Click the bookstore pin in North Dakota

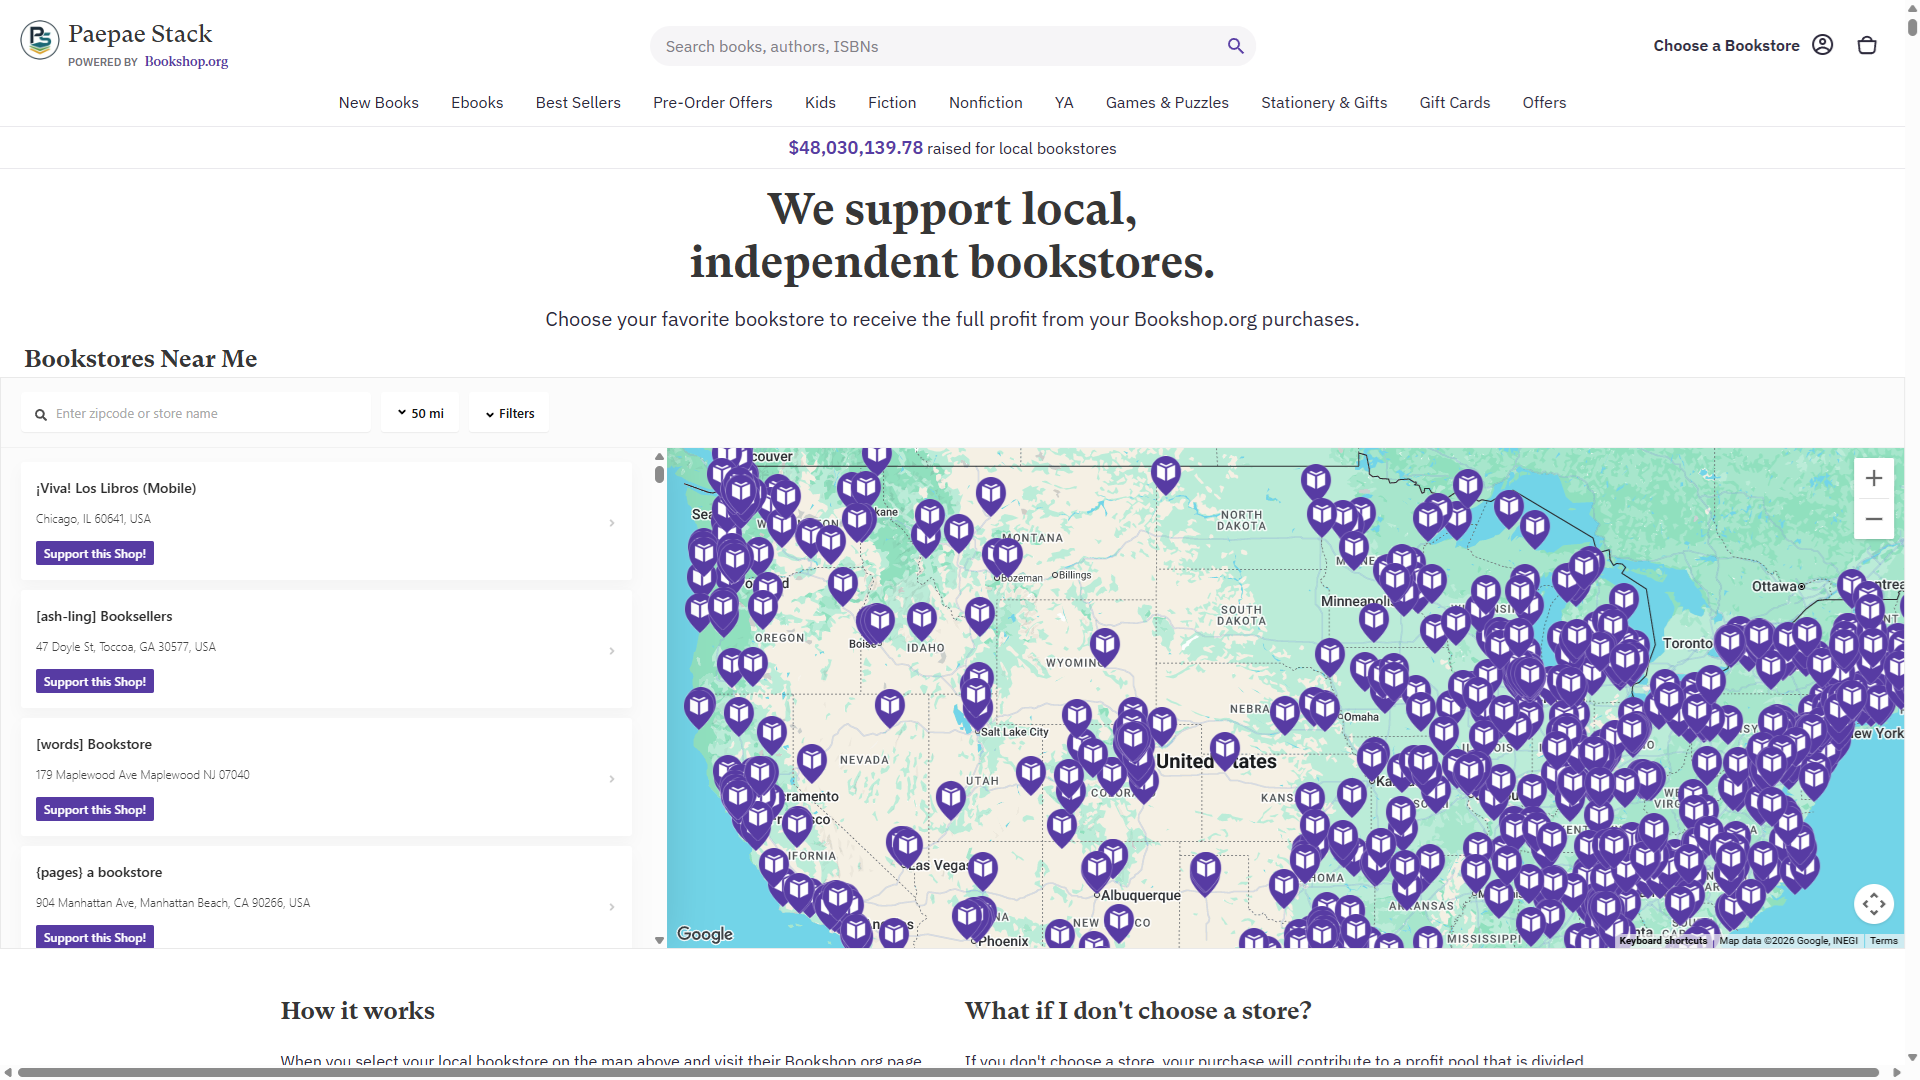pyautogui.click(x=1166, y=475)
